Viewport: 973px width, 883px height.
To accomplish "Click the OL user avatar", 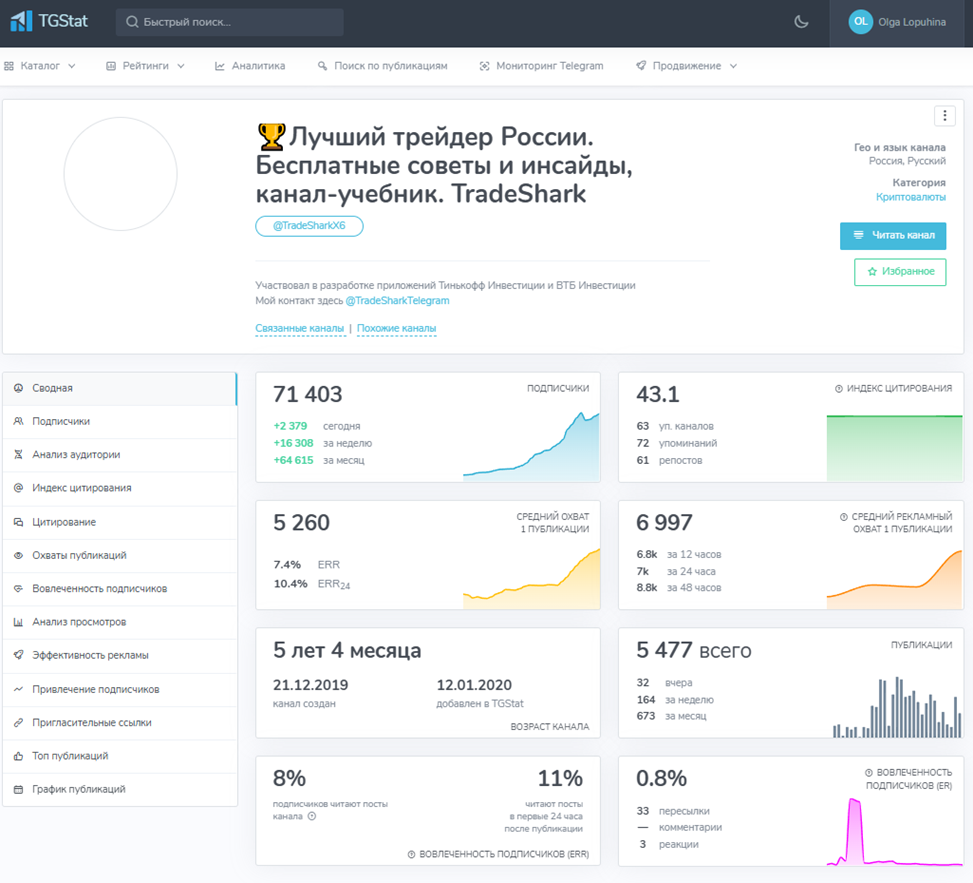I will (x=860, y=22).
